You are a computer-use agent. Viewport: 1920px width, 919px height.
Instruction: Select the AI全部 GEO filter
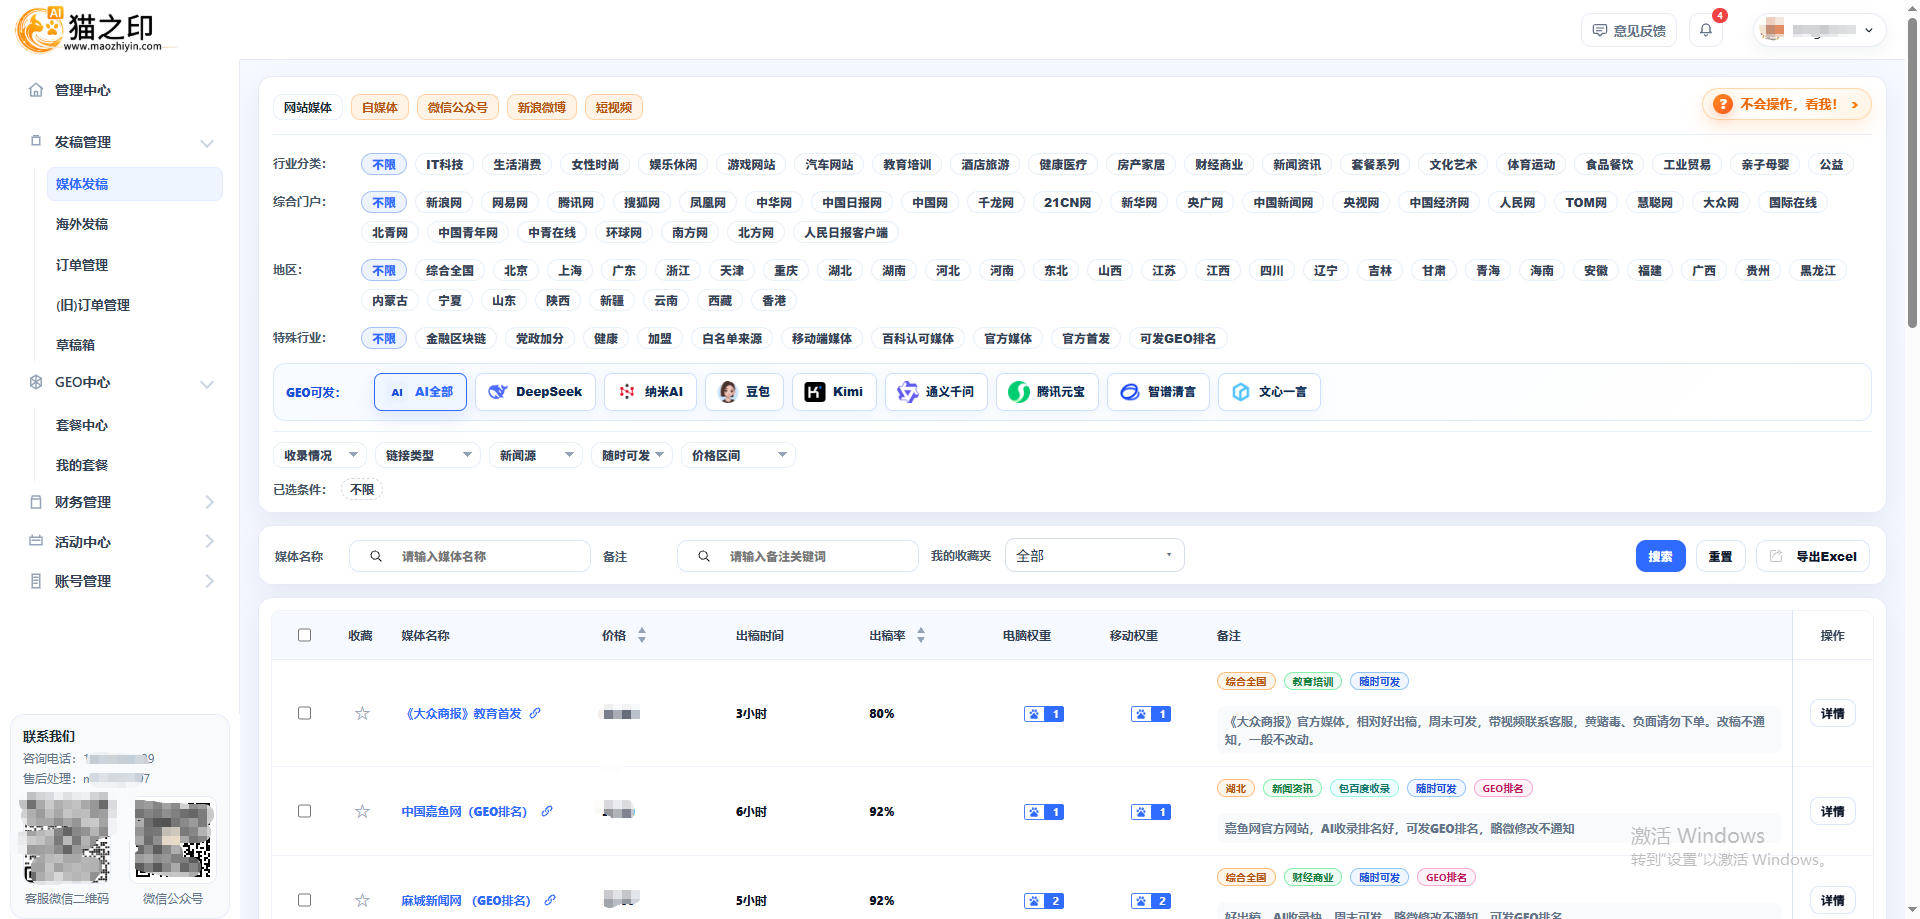[421, 392]
